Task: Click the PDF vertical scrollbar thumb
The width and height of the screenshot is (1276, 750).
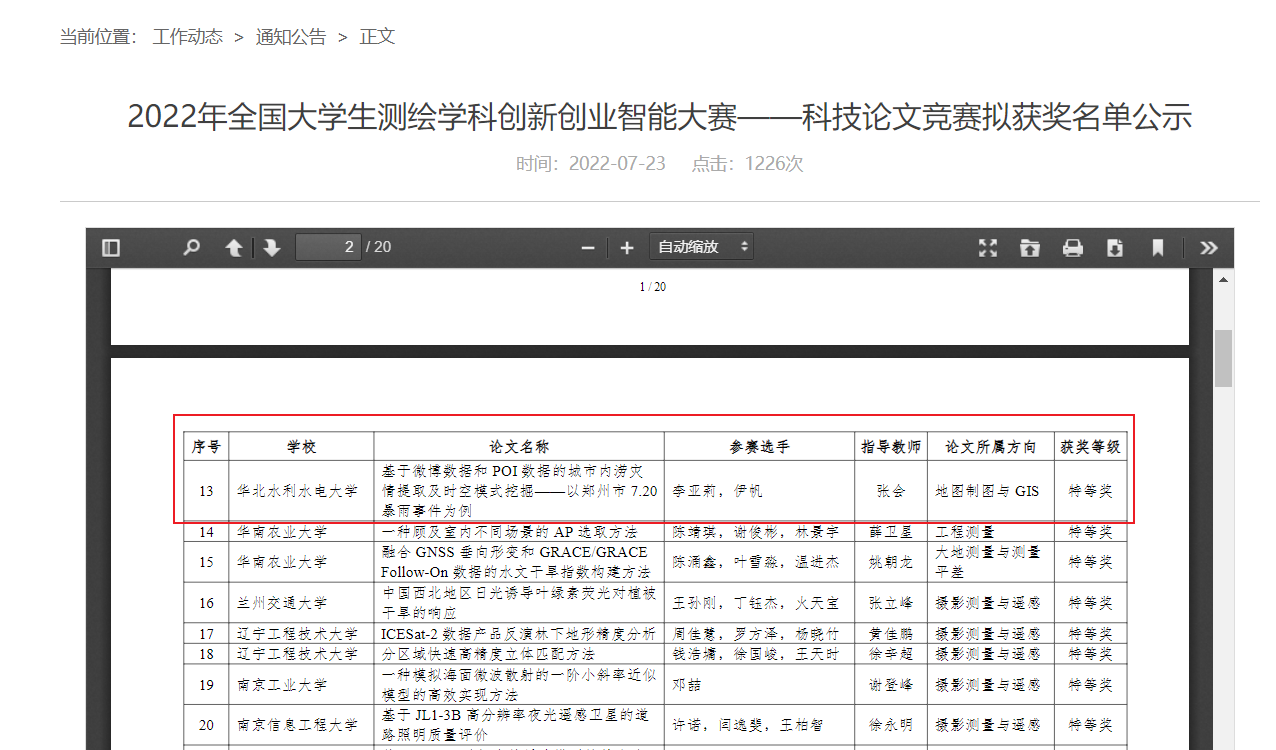Action: 1224,358
